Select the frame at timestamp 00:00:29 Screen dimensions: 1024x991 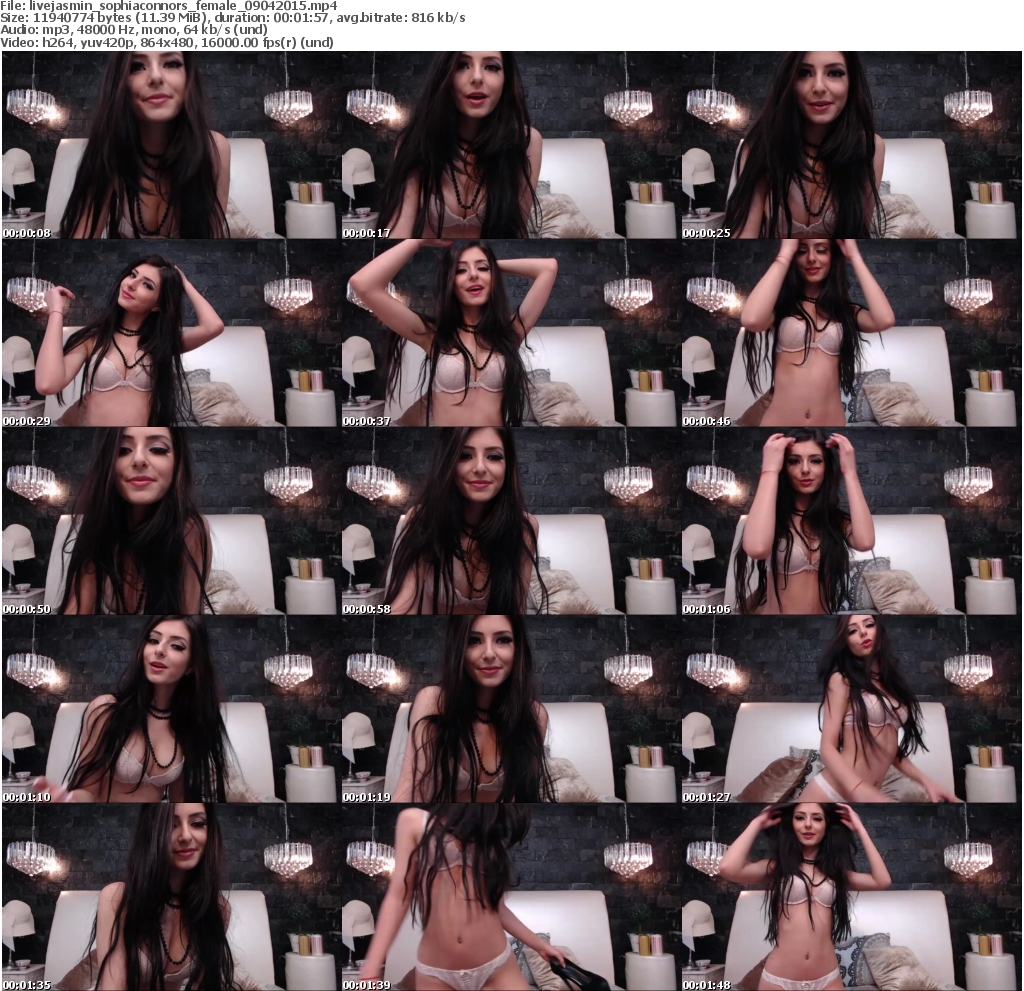pyautogui.click(x=171, y=333)
